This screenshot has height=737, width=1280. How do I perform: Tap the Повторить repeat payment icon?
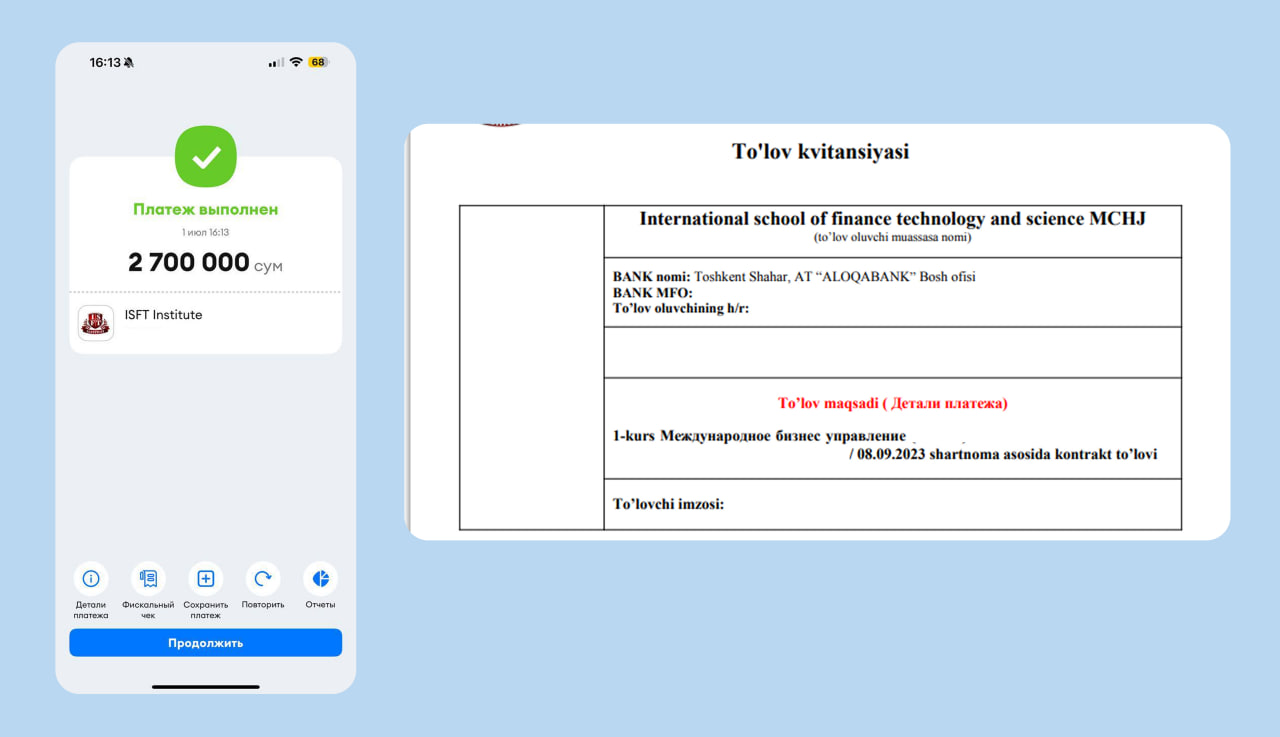(263, 579)
